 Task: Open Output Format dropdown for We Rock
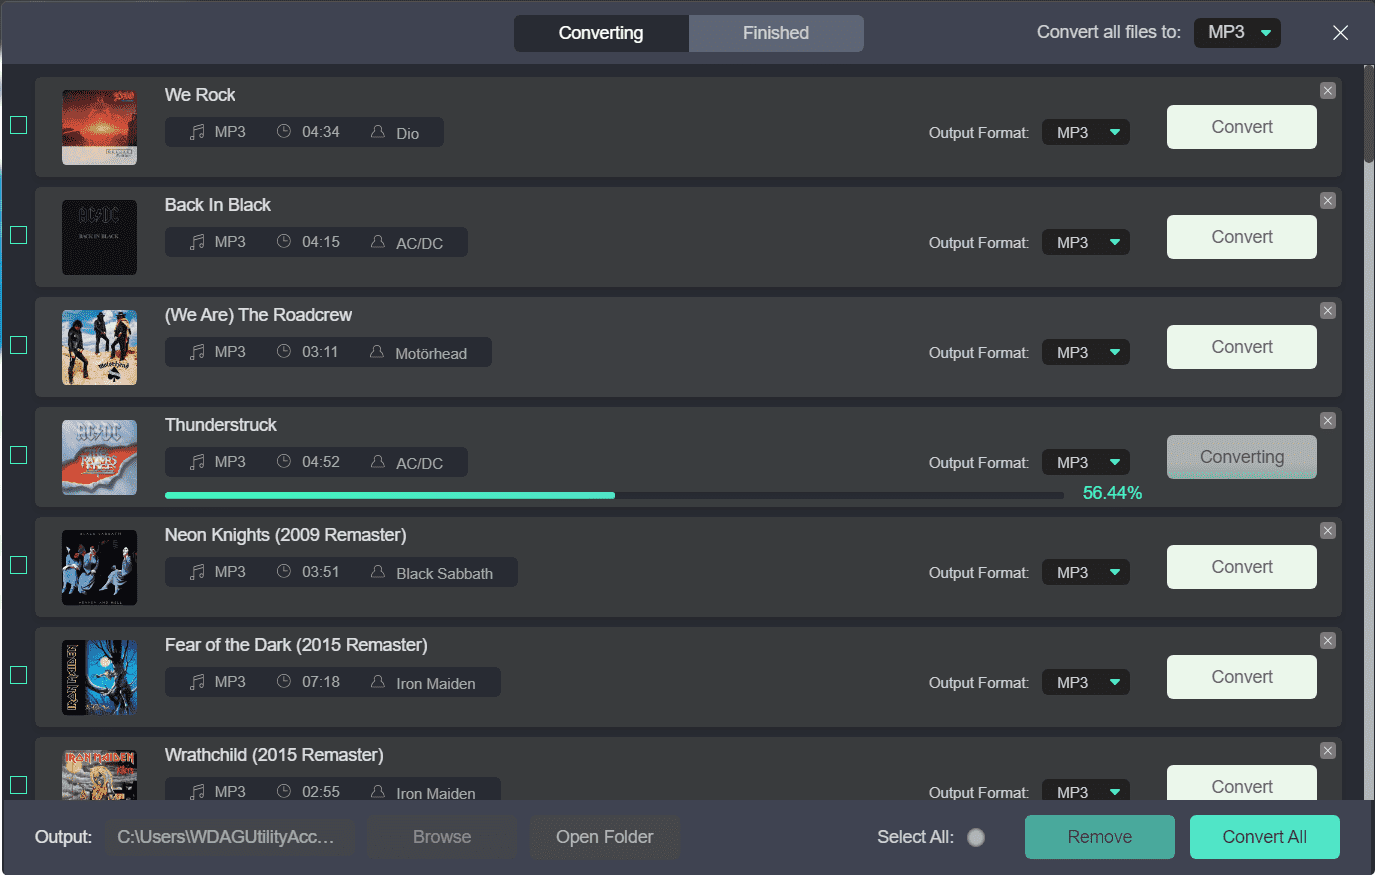coord(1086,133)
